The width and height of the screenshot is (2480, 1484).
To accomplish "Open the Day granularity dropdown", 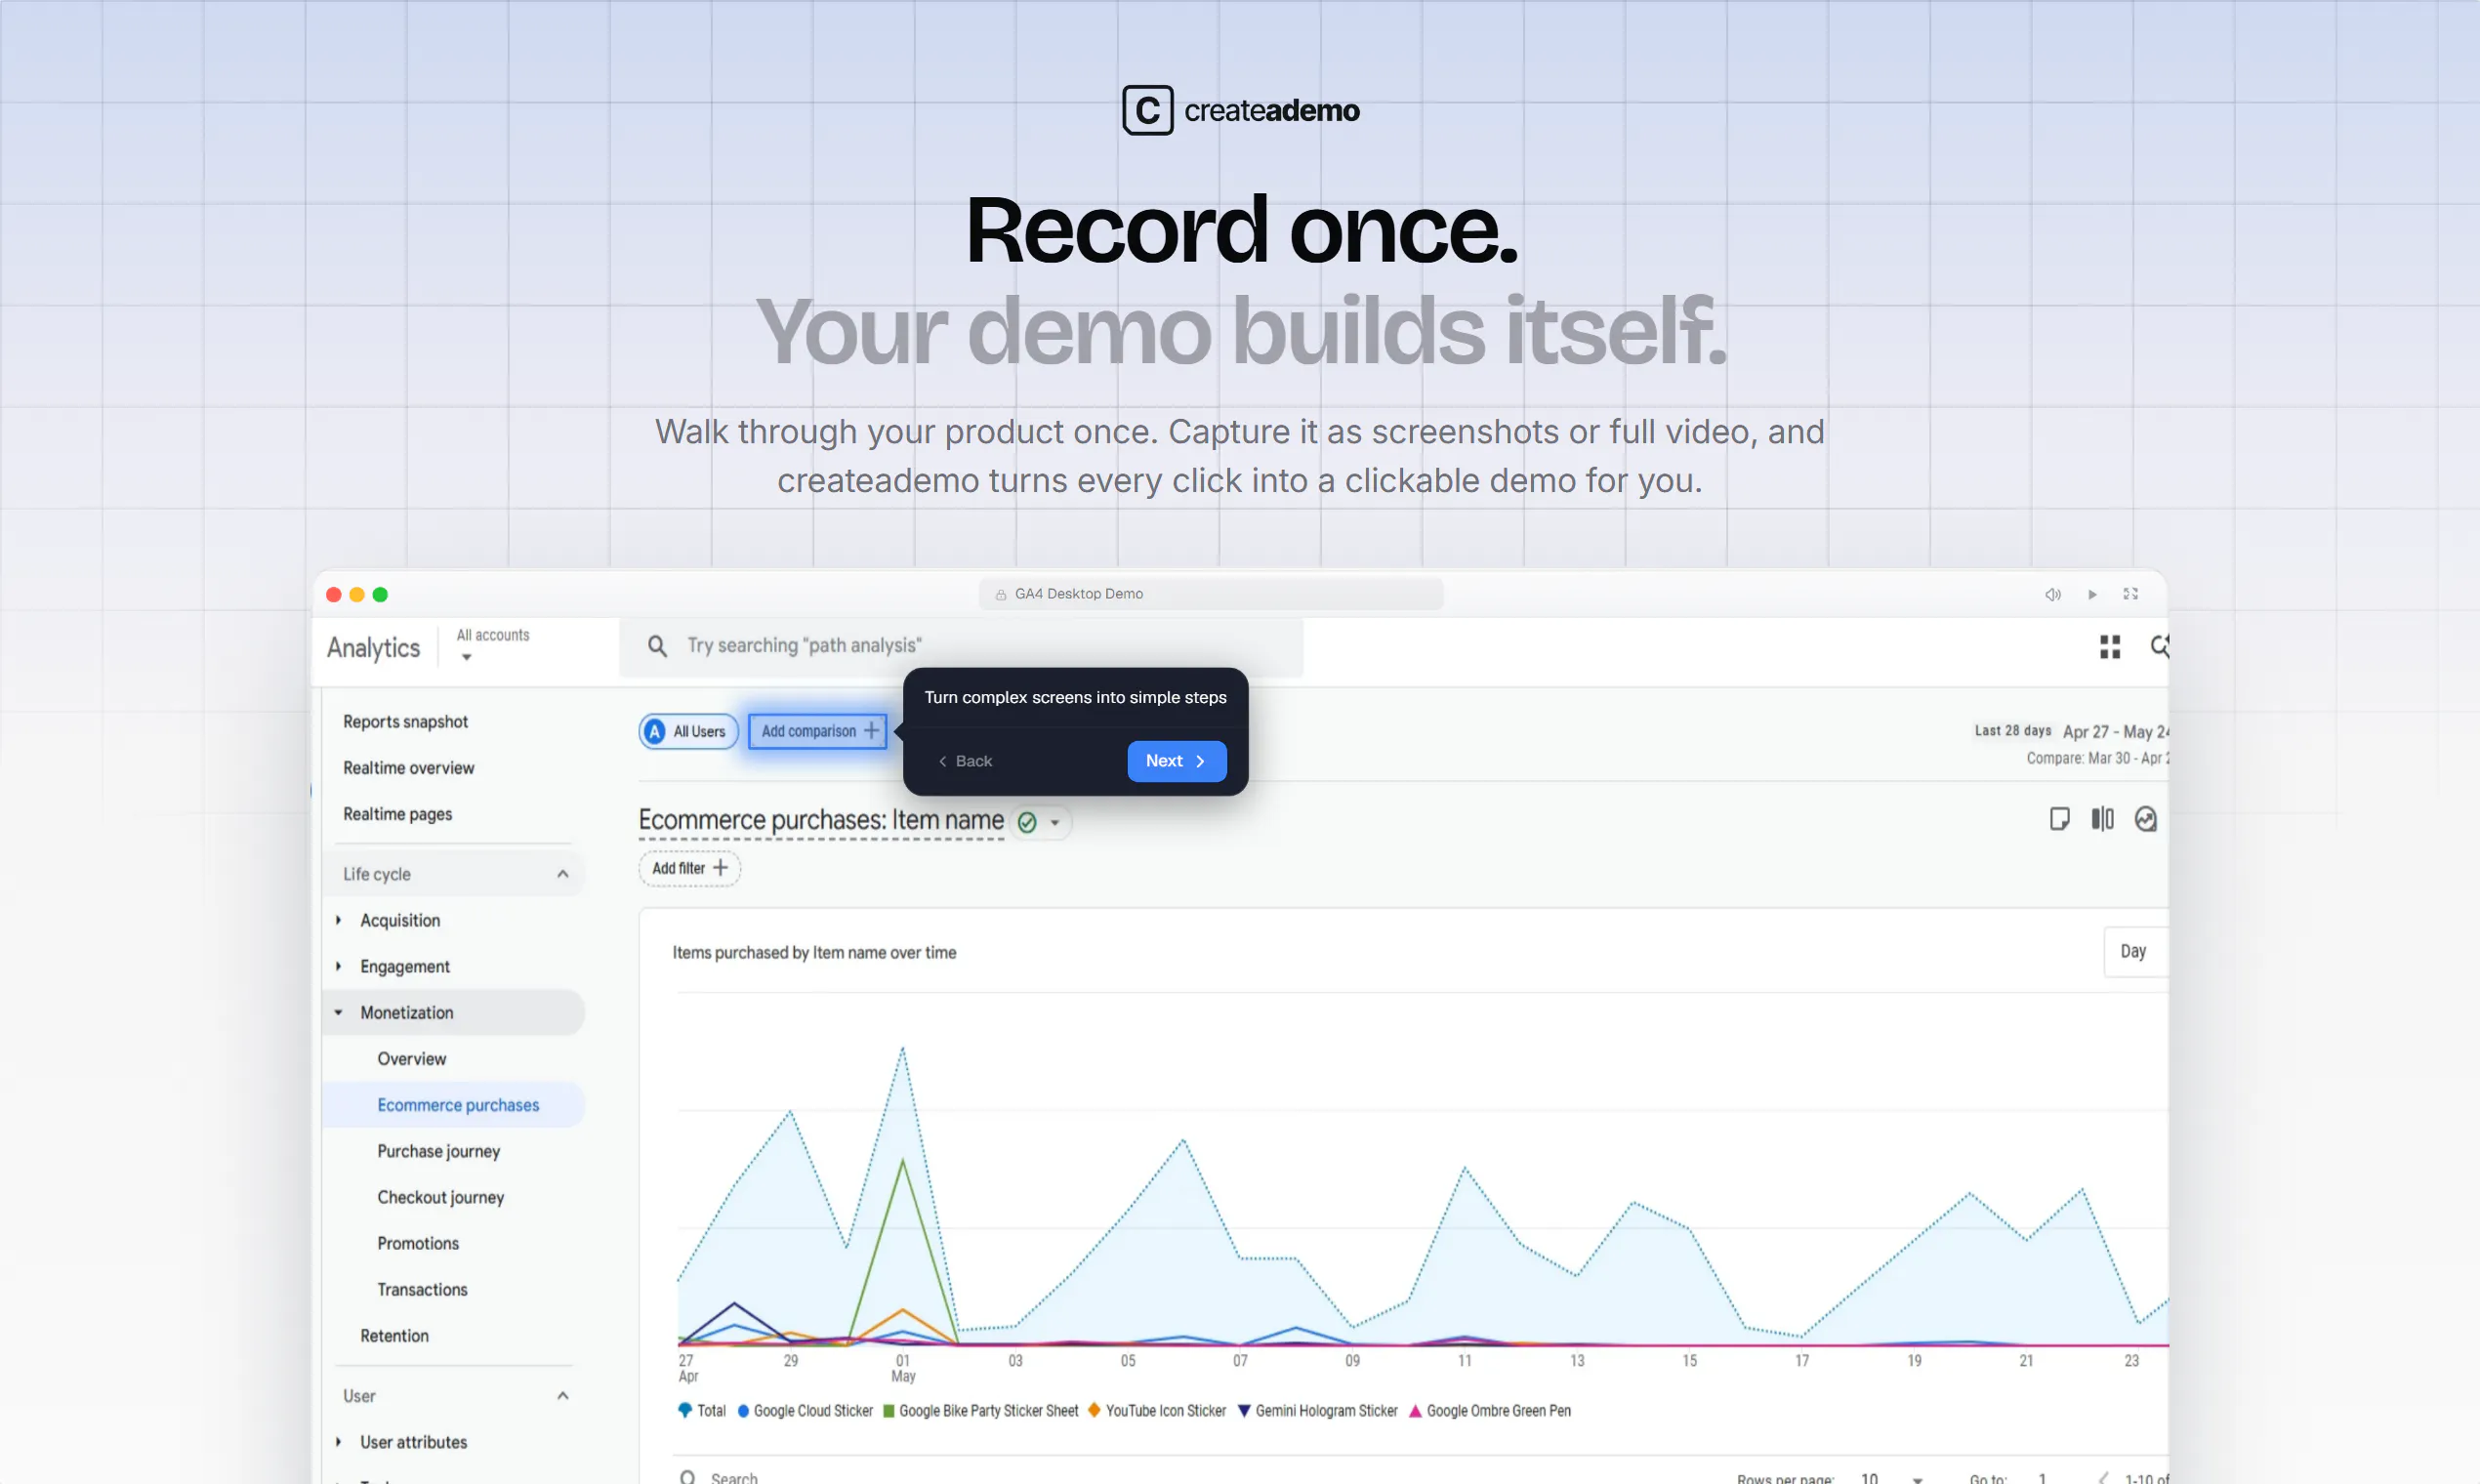I will [x=2135, y=952].
